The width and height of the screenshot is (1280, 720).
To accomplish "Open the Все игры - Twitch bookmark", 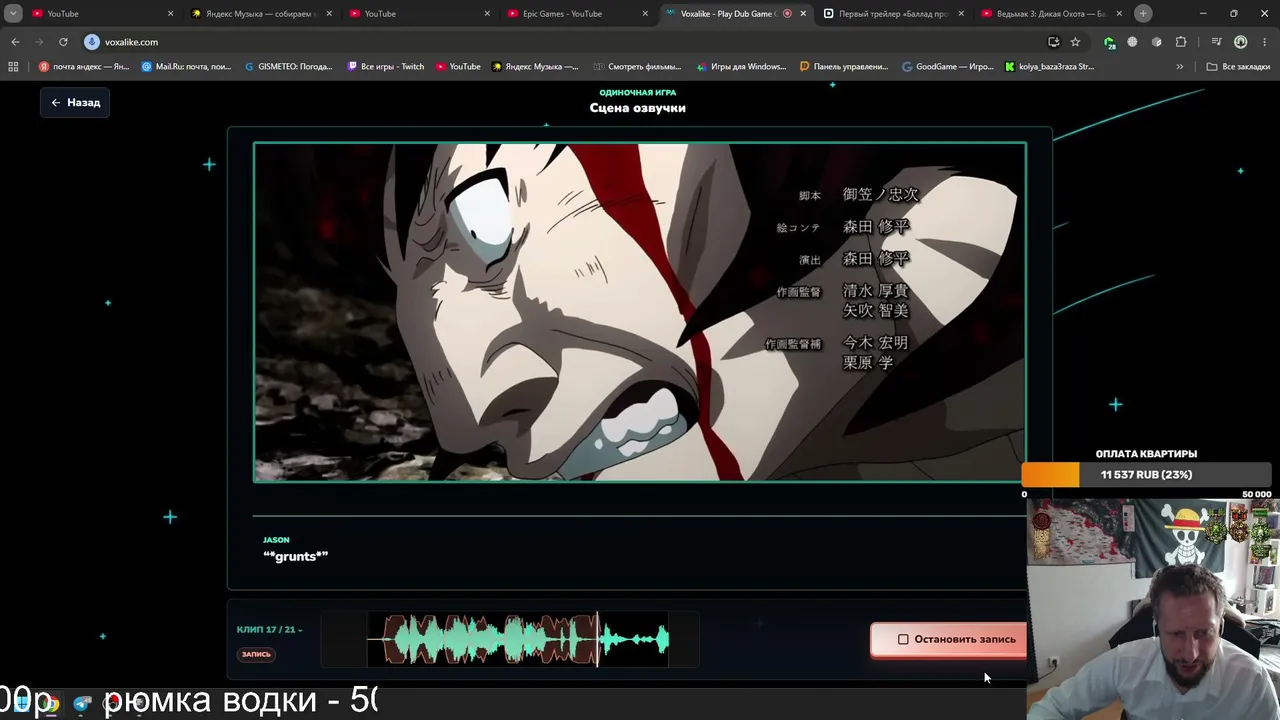I will [x=386, y=67].
